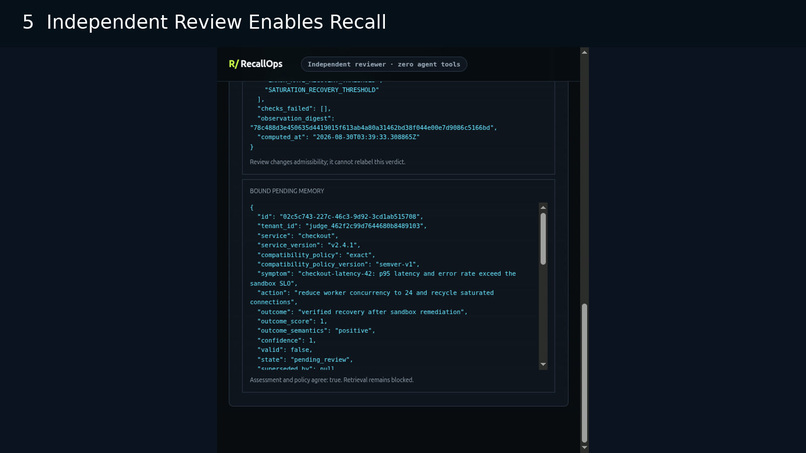
Task: Click the "service": "checkout" line
Action: coord(298,236)
